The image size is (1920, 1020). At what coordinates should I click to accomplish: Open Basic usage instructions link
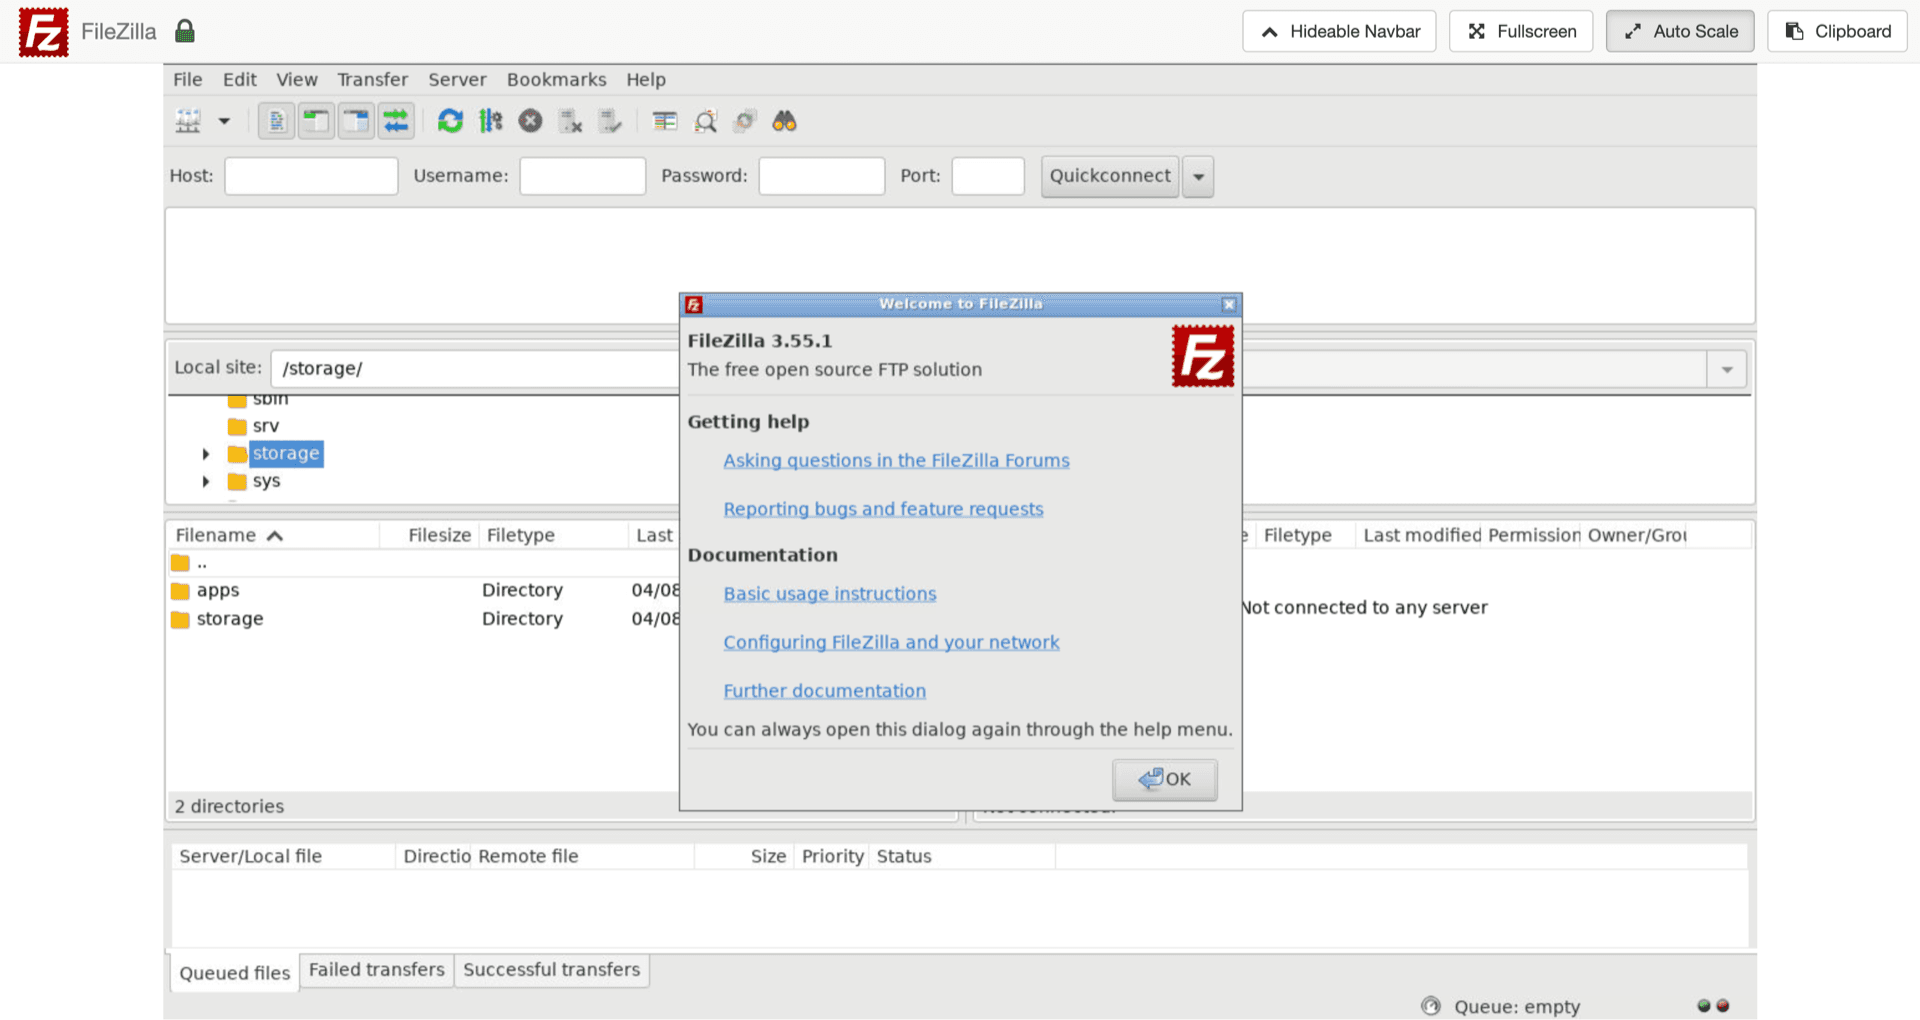pos(830,593)
